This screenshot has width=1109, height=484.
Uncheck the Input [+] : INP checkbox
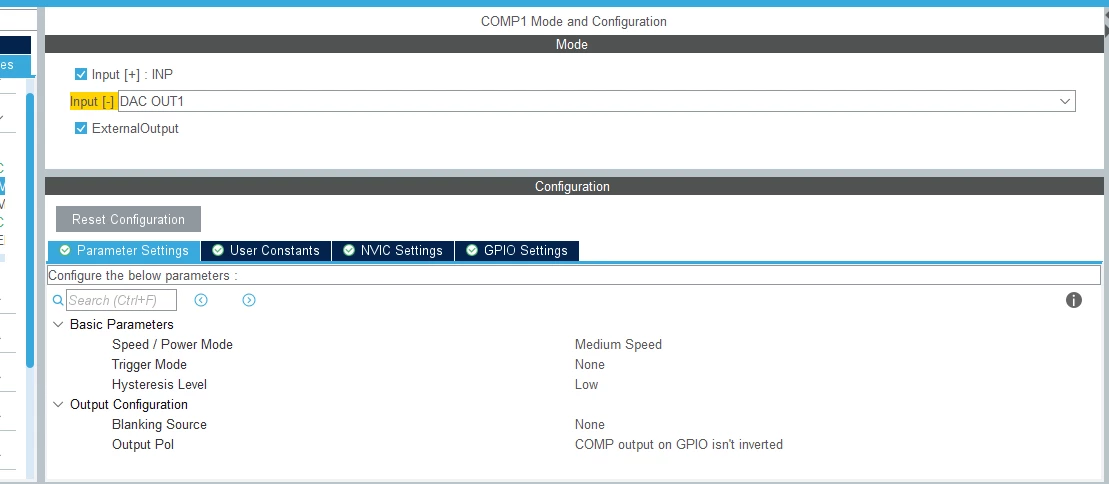(x=81, y=74)
